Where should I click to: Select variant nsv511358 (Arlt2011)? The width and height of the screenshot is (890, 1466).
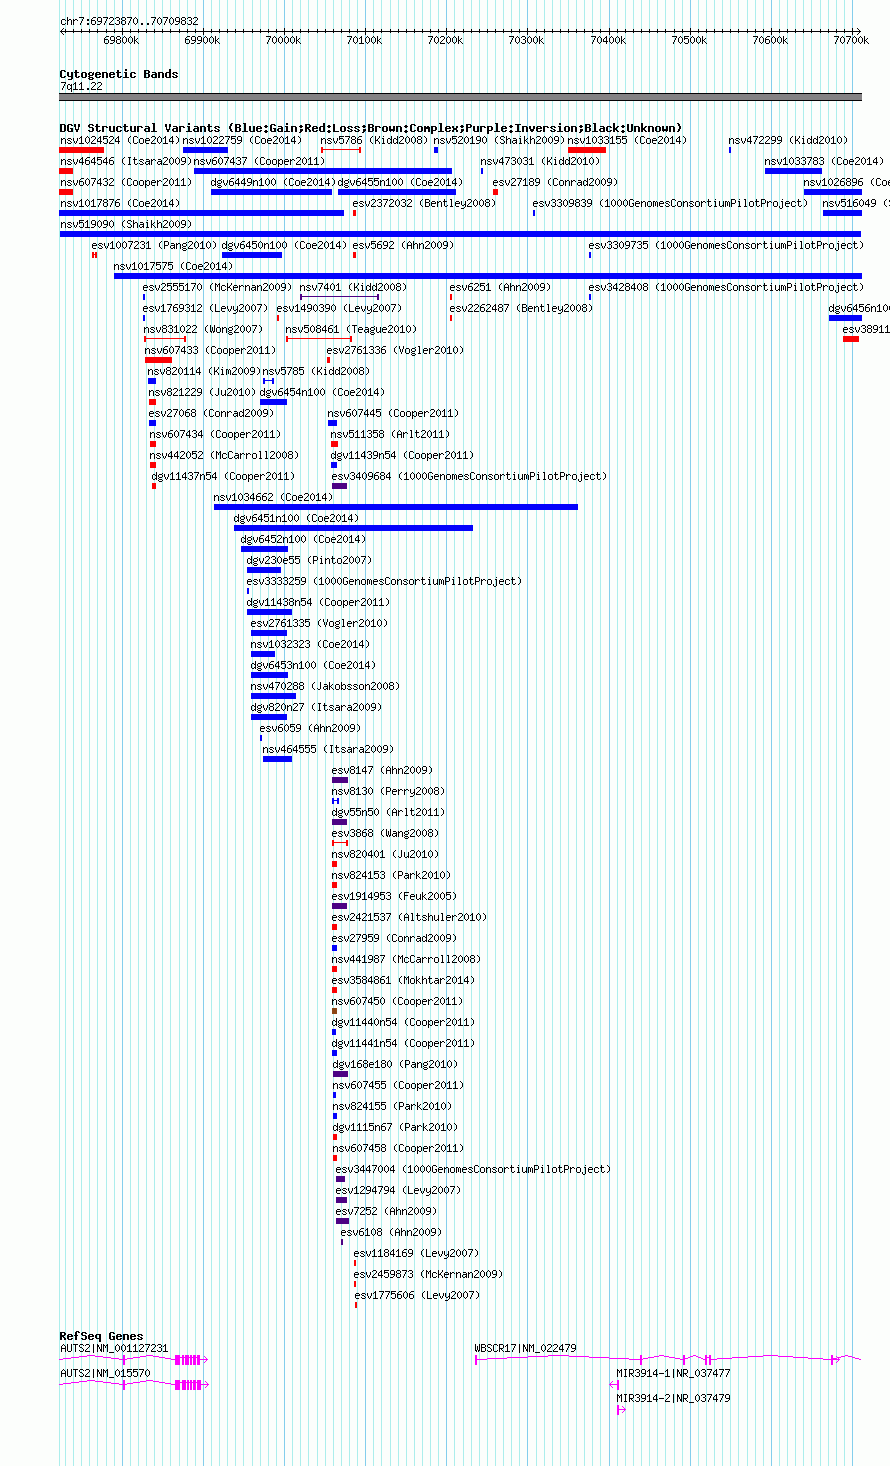(x=390, y=434)
